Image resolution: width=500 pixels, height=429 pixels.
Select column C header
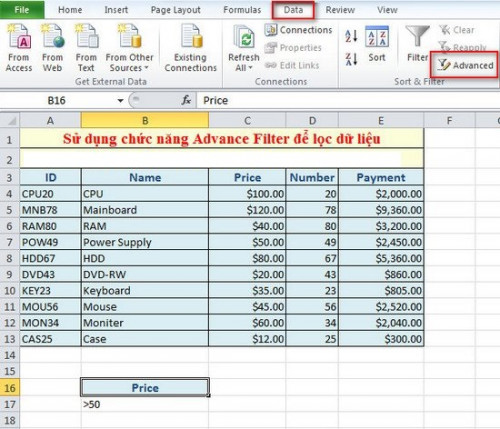[247, 120]
